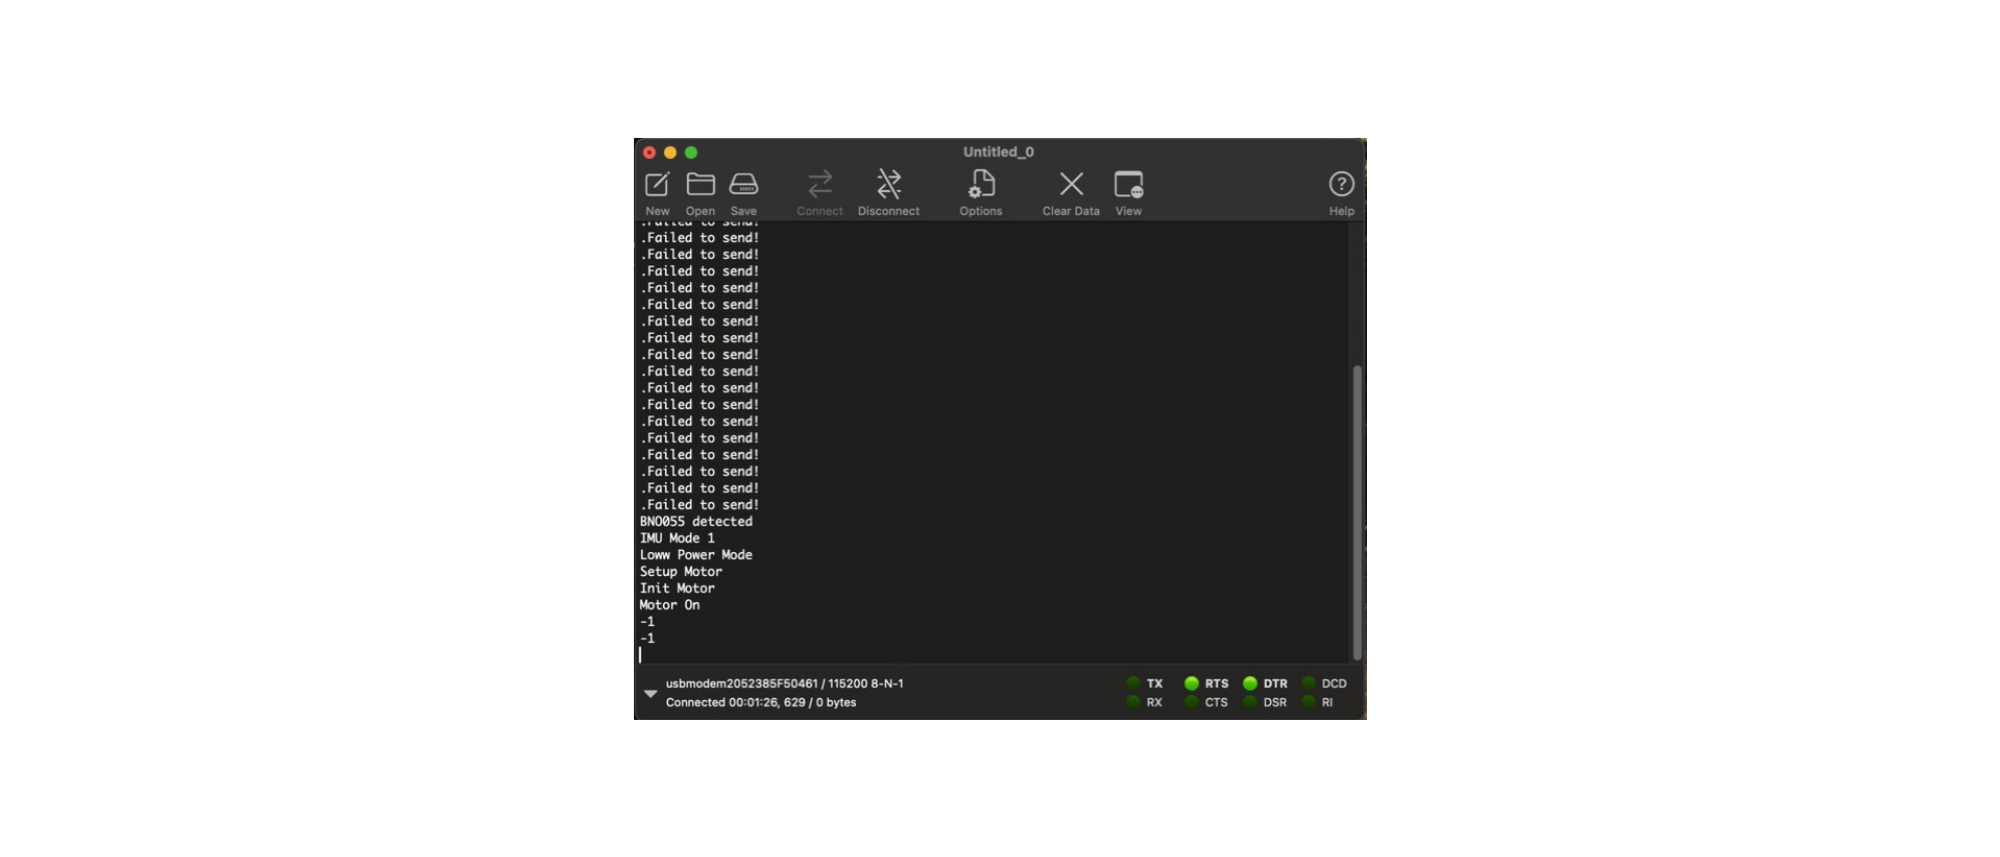Expand the status bar disclosure triangle
The height and width of the screenshot is (857, 2000).
pos(650,693)
